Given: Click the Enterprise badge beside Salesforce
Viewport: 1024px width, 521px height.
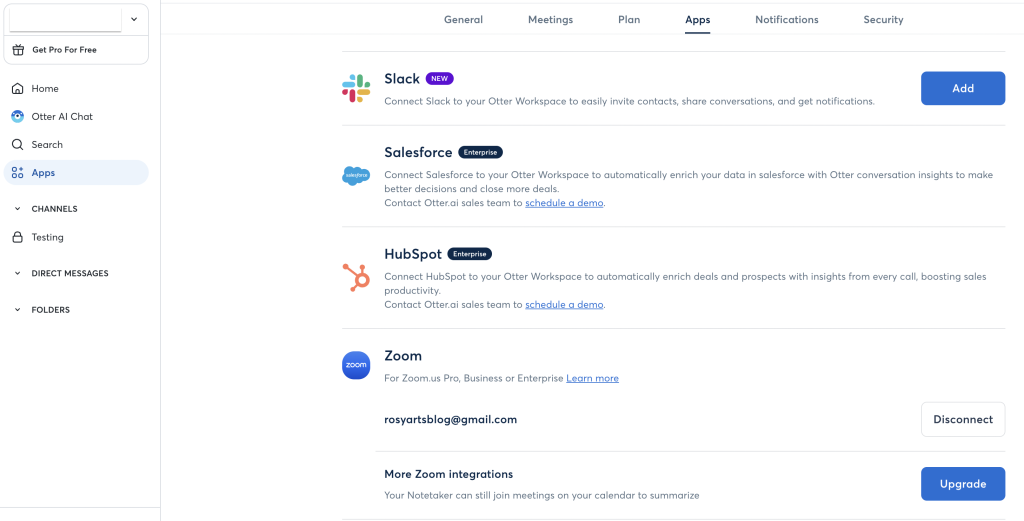Looking at the screenshot, I should pos(481,152).
